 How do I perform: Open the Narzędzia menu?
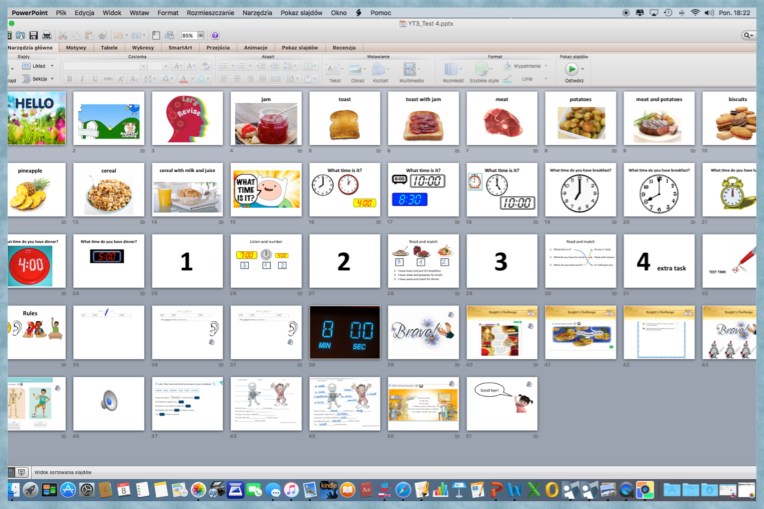coord(257,13)
